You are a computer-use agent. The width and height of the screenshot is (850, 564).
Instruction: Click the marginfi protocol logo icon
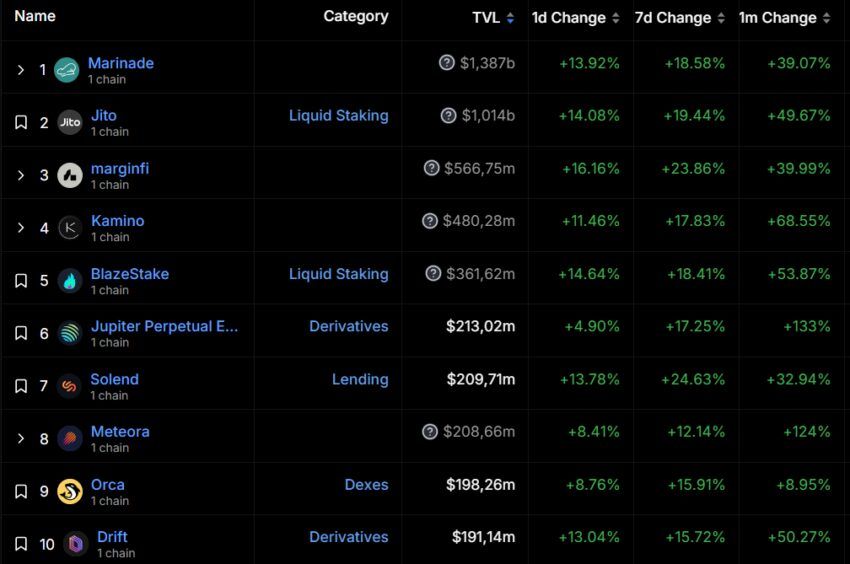coord(70,175)
